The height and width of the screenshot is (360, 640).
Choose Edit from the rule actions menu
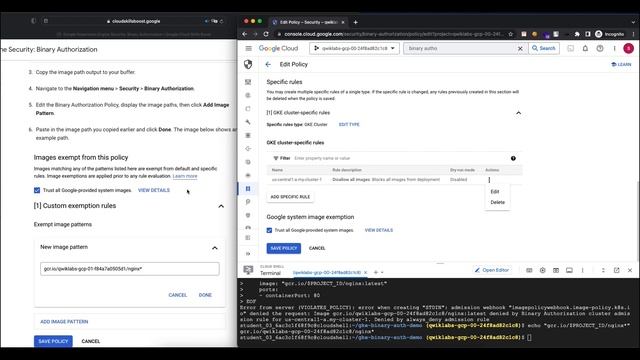pyautogui.click(x=495, y=191)
